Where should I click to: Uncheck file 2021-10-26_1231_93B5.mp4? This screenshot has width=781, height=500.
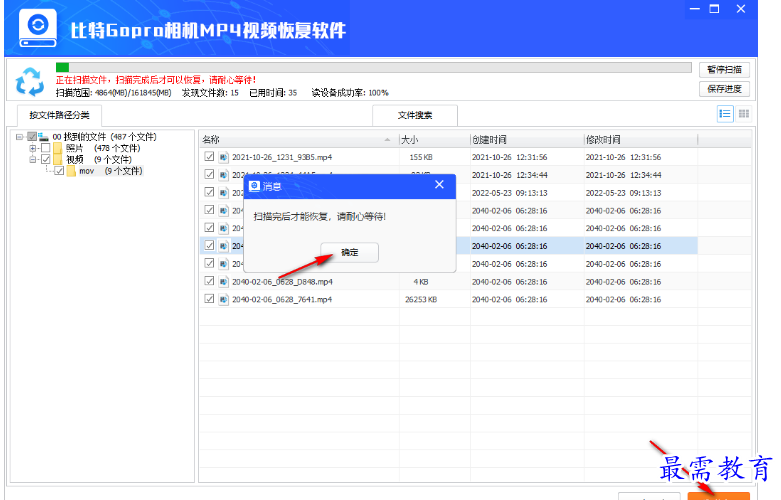(209, 157)
